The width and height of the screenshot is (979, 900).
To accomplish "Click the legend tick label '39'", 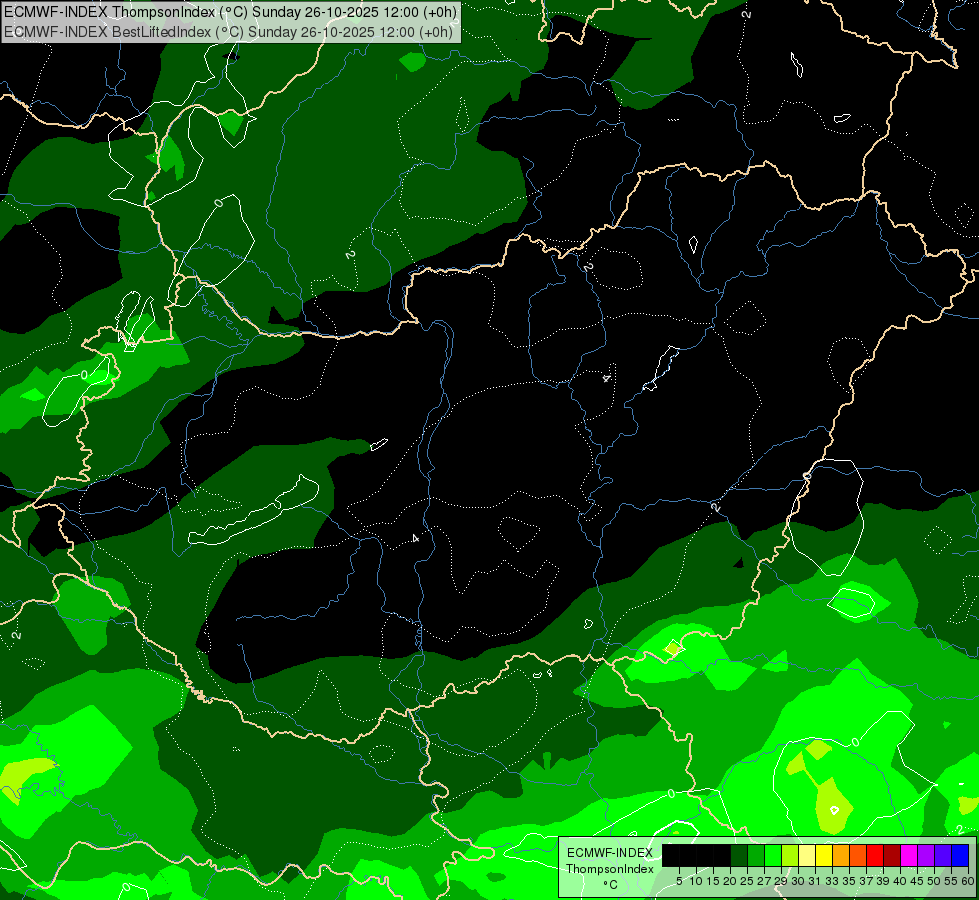I will coord(883,881).
